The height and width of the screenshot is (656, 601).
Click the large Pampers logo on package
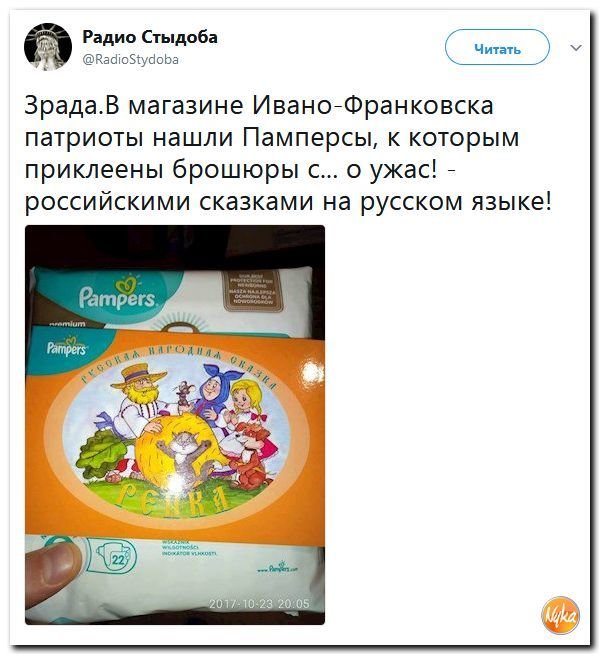coord(118,294)
